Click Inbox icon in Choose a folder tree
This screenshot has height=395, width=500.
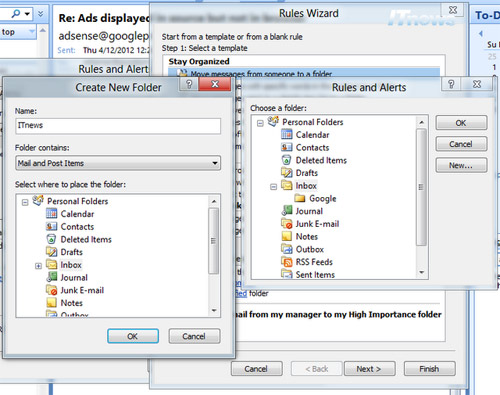pyautogui.click(x=287, y=185)
